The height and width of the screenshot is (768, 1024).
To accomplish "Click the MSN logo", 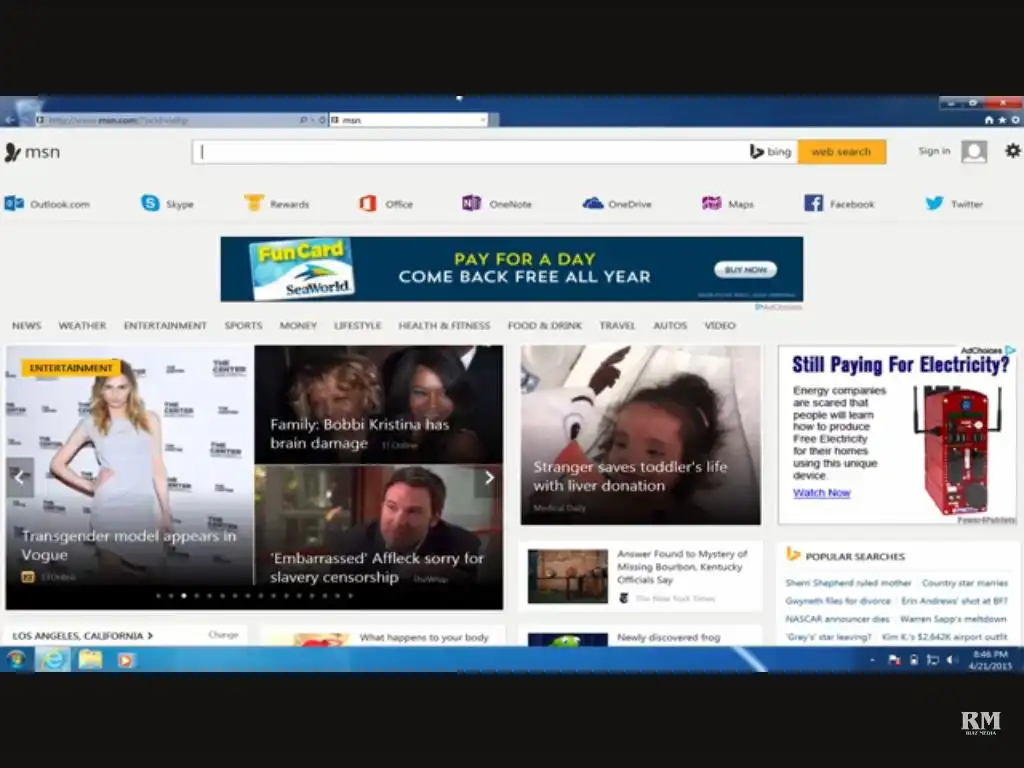I will coord(33,152).
